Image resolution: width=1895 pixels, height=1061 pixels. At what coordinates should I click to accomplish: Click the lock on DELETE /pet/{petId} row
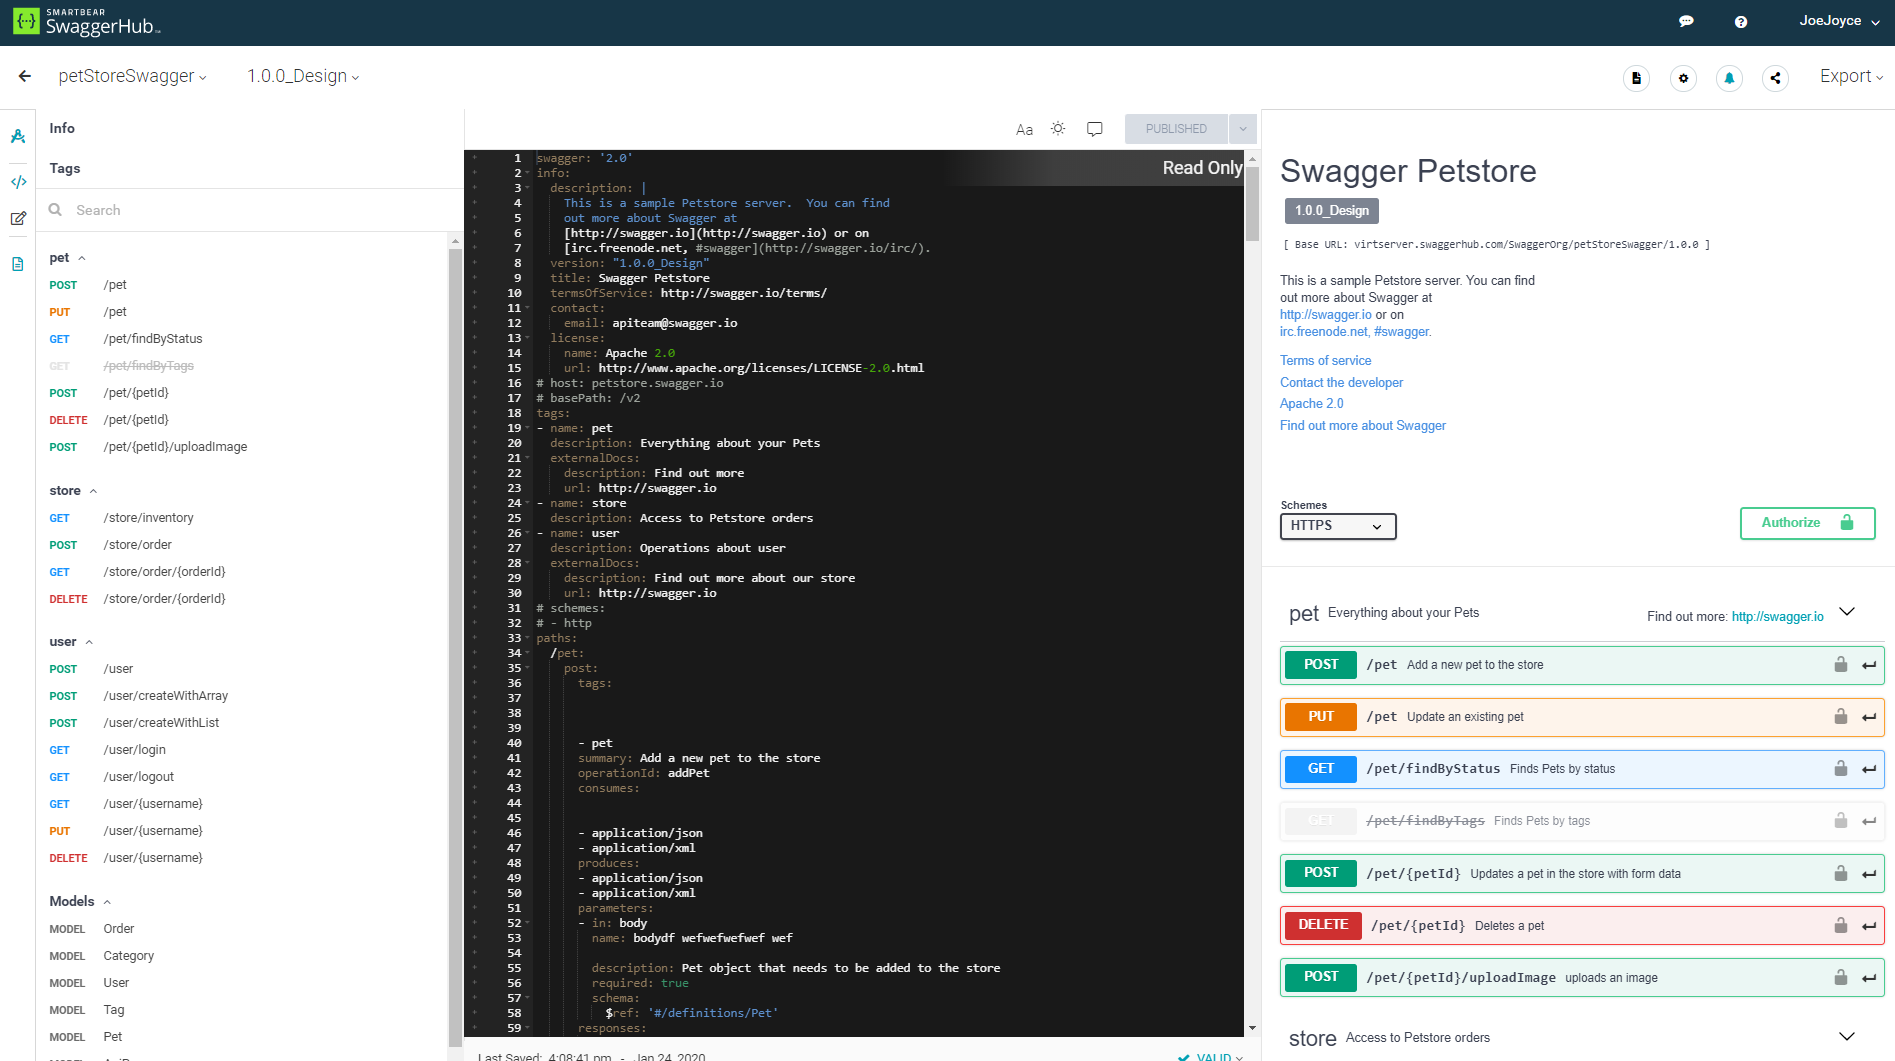(1841, 925)
